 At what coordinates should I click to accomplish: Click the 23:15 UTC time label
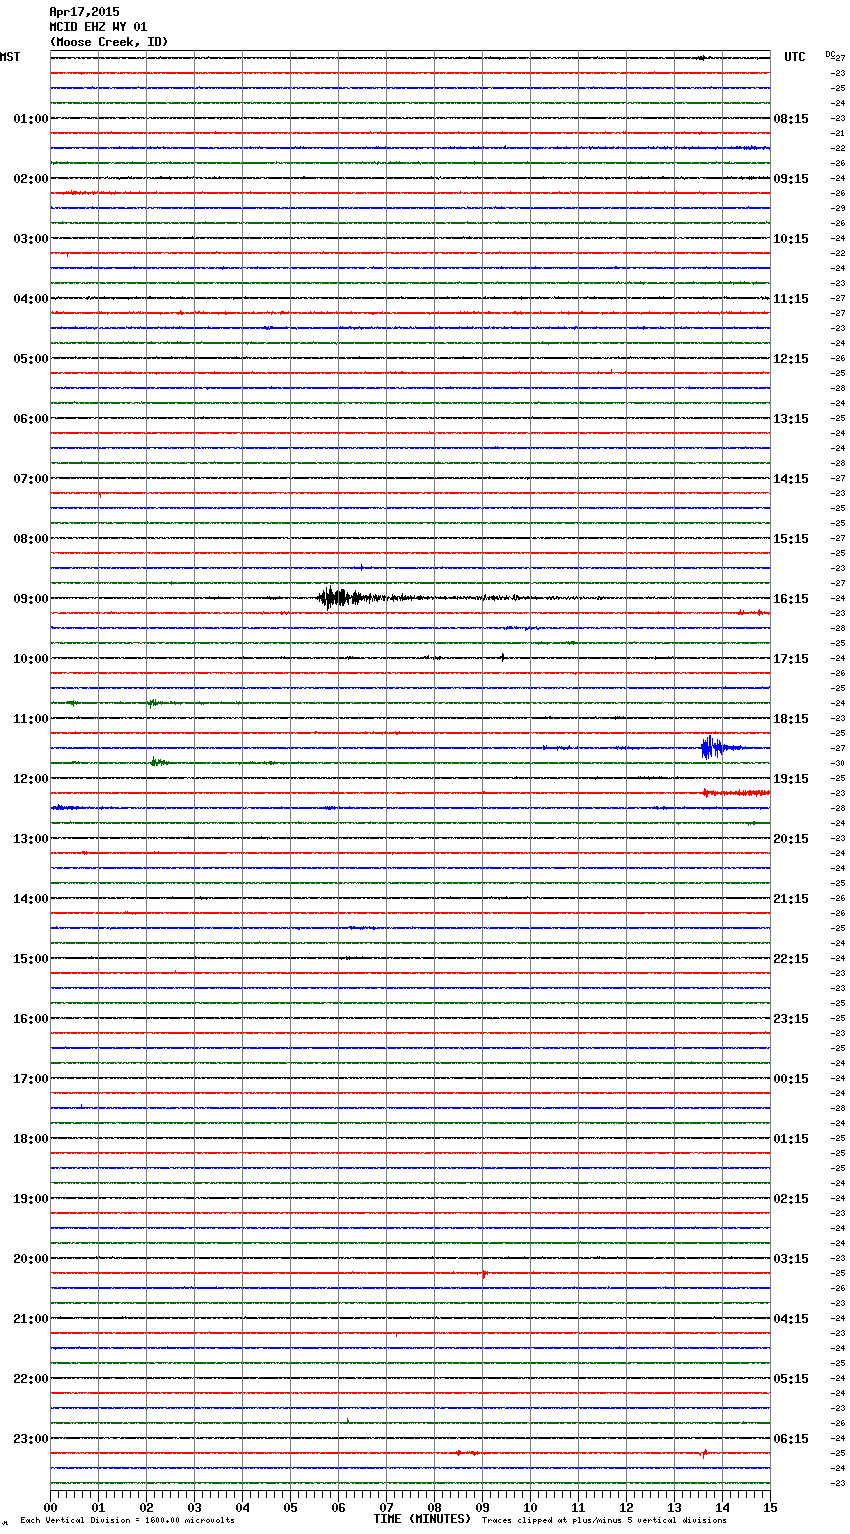click(791, 1019)
